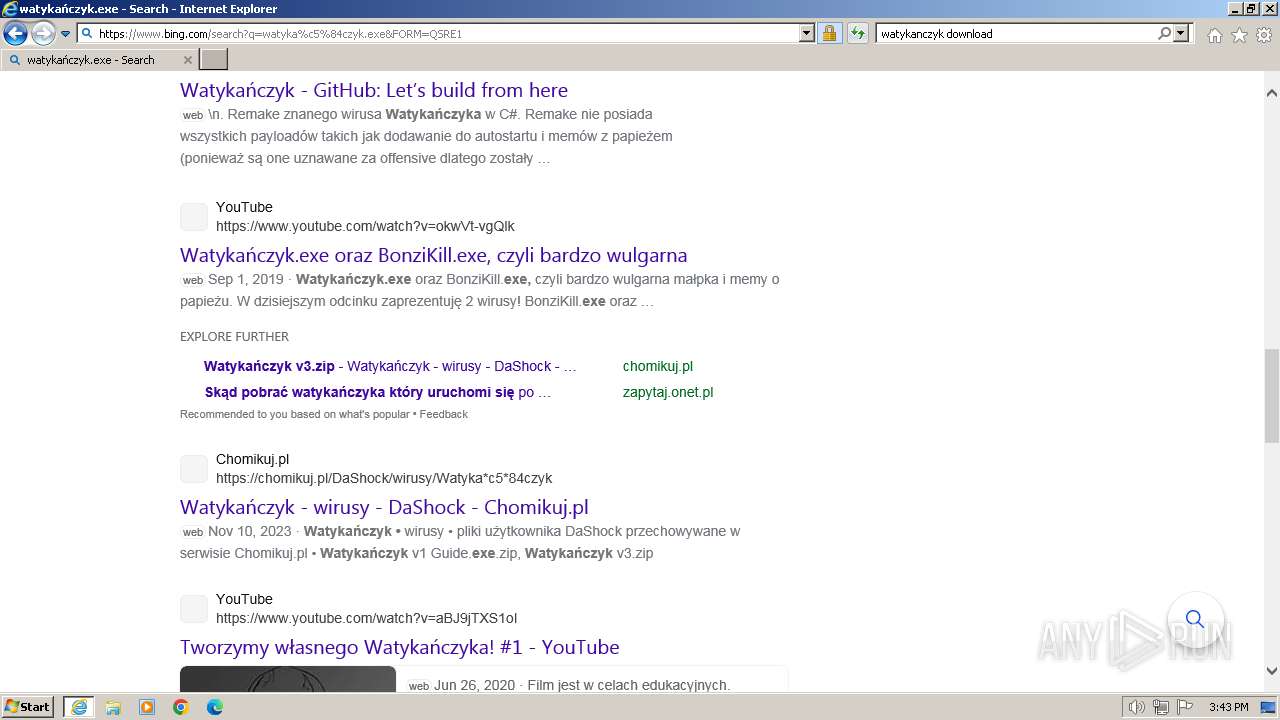Image resolution: width=1280 pixels, height=720 pixels.
Task: Open a new blank tab
Action: click(214, 60)
